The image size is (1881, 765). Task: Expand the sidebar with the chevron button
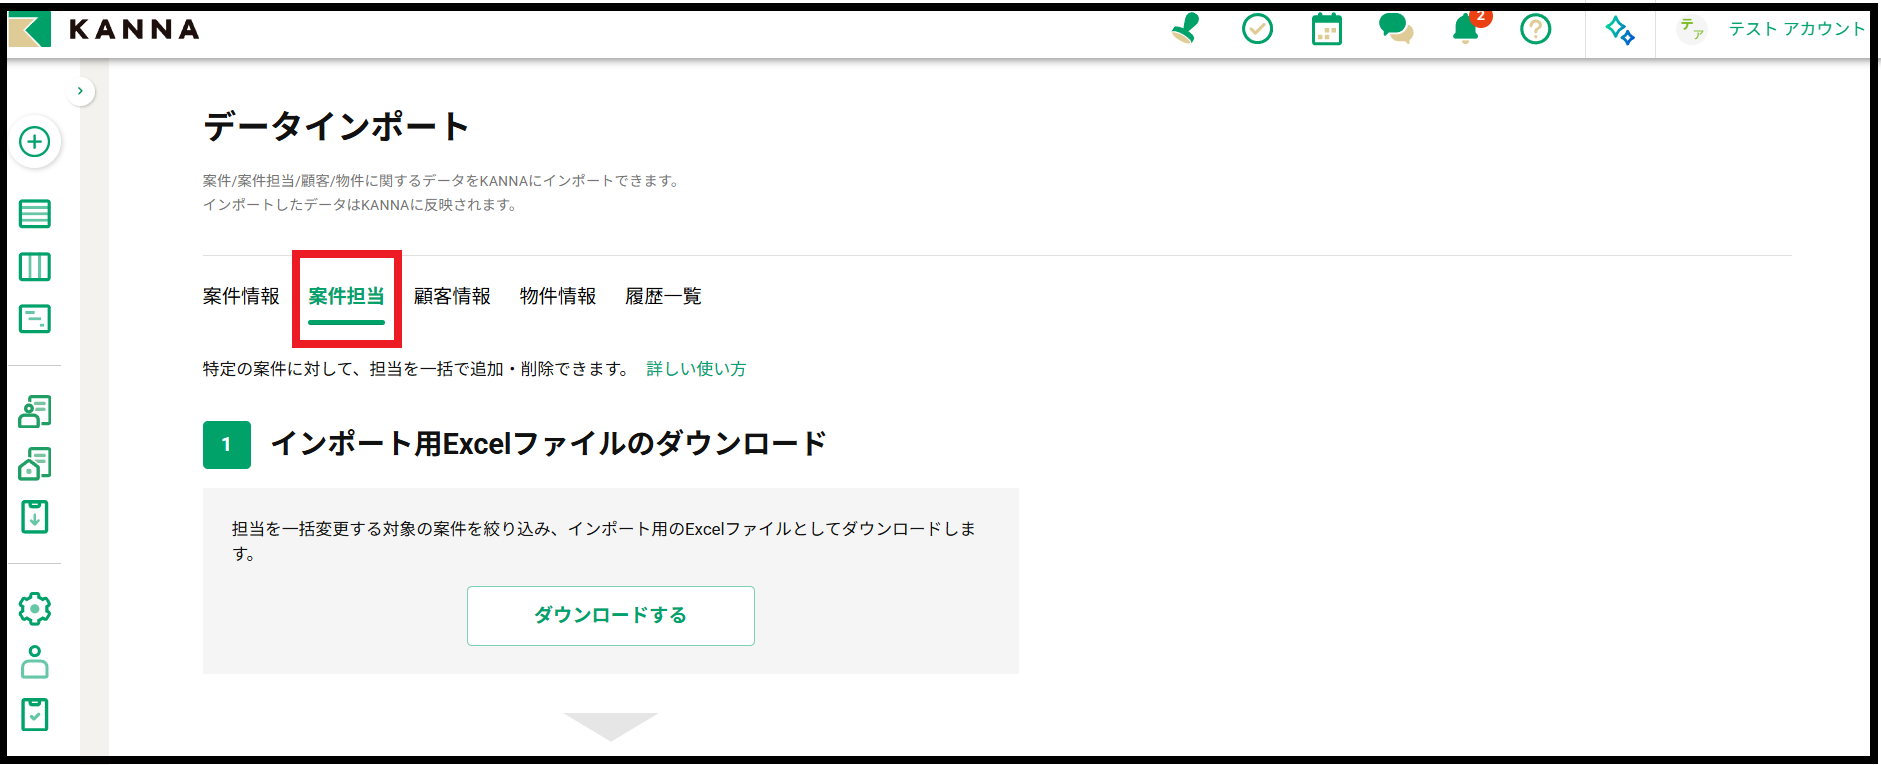(x=80, y=91)
